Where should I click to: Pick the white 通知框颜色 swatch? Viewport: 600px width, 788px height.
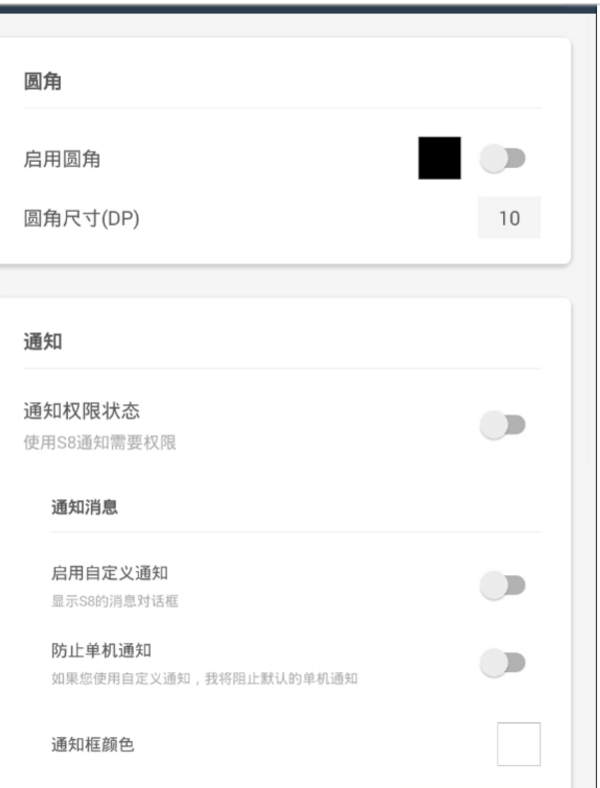pos(519,744)
